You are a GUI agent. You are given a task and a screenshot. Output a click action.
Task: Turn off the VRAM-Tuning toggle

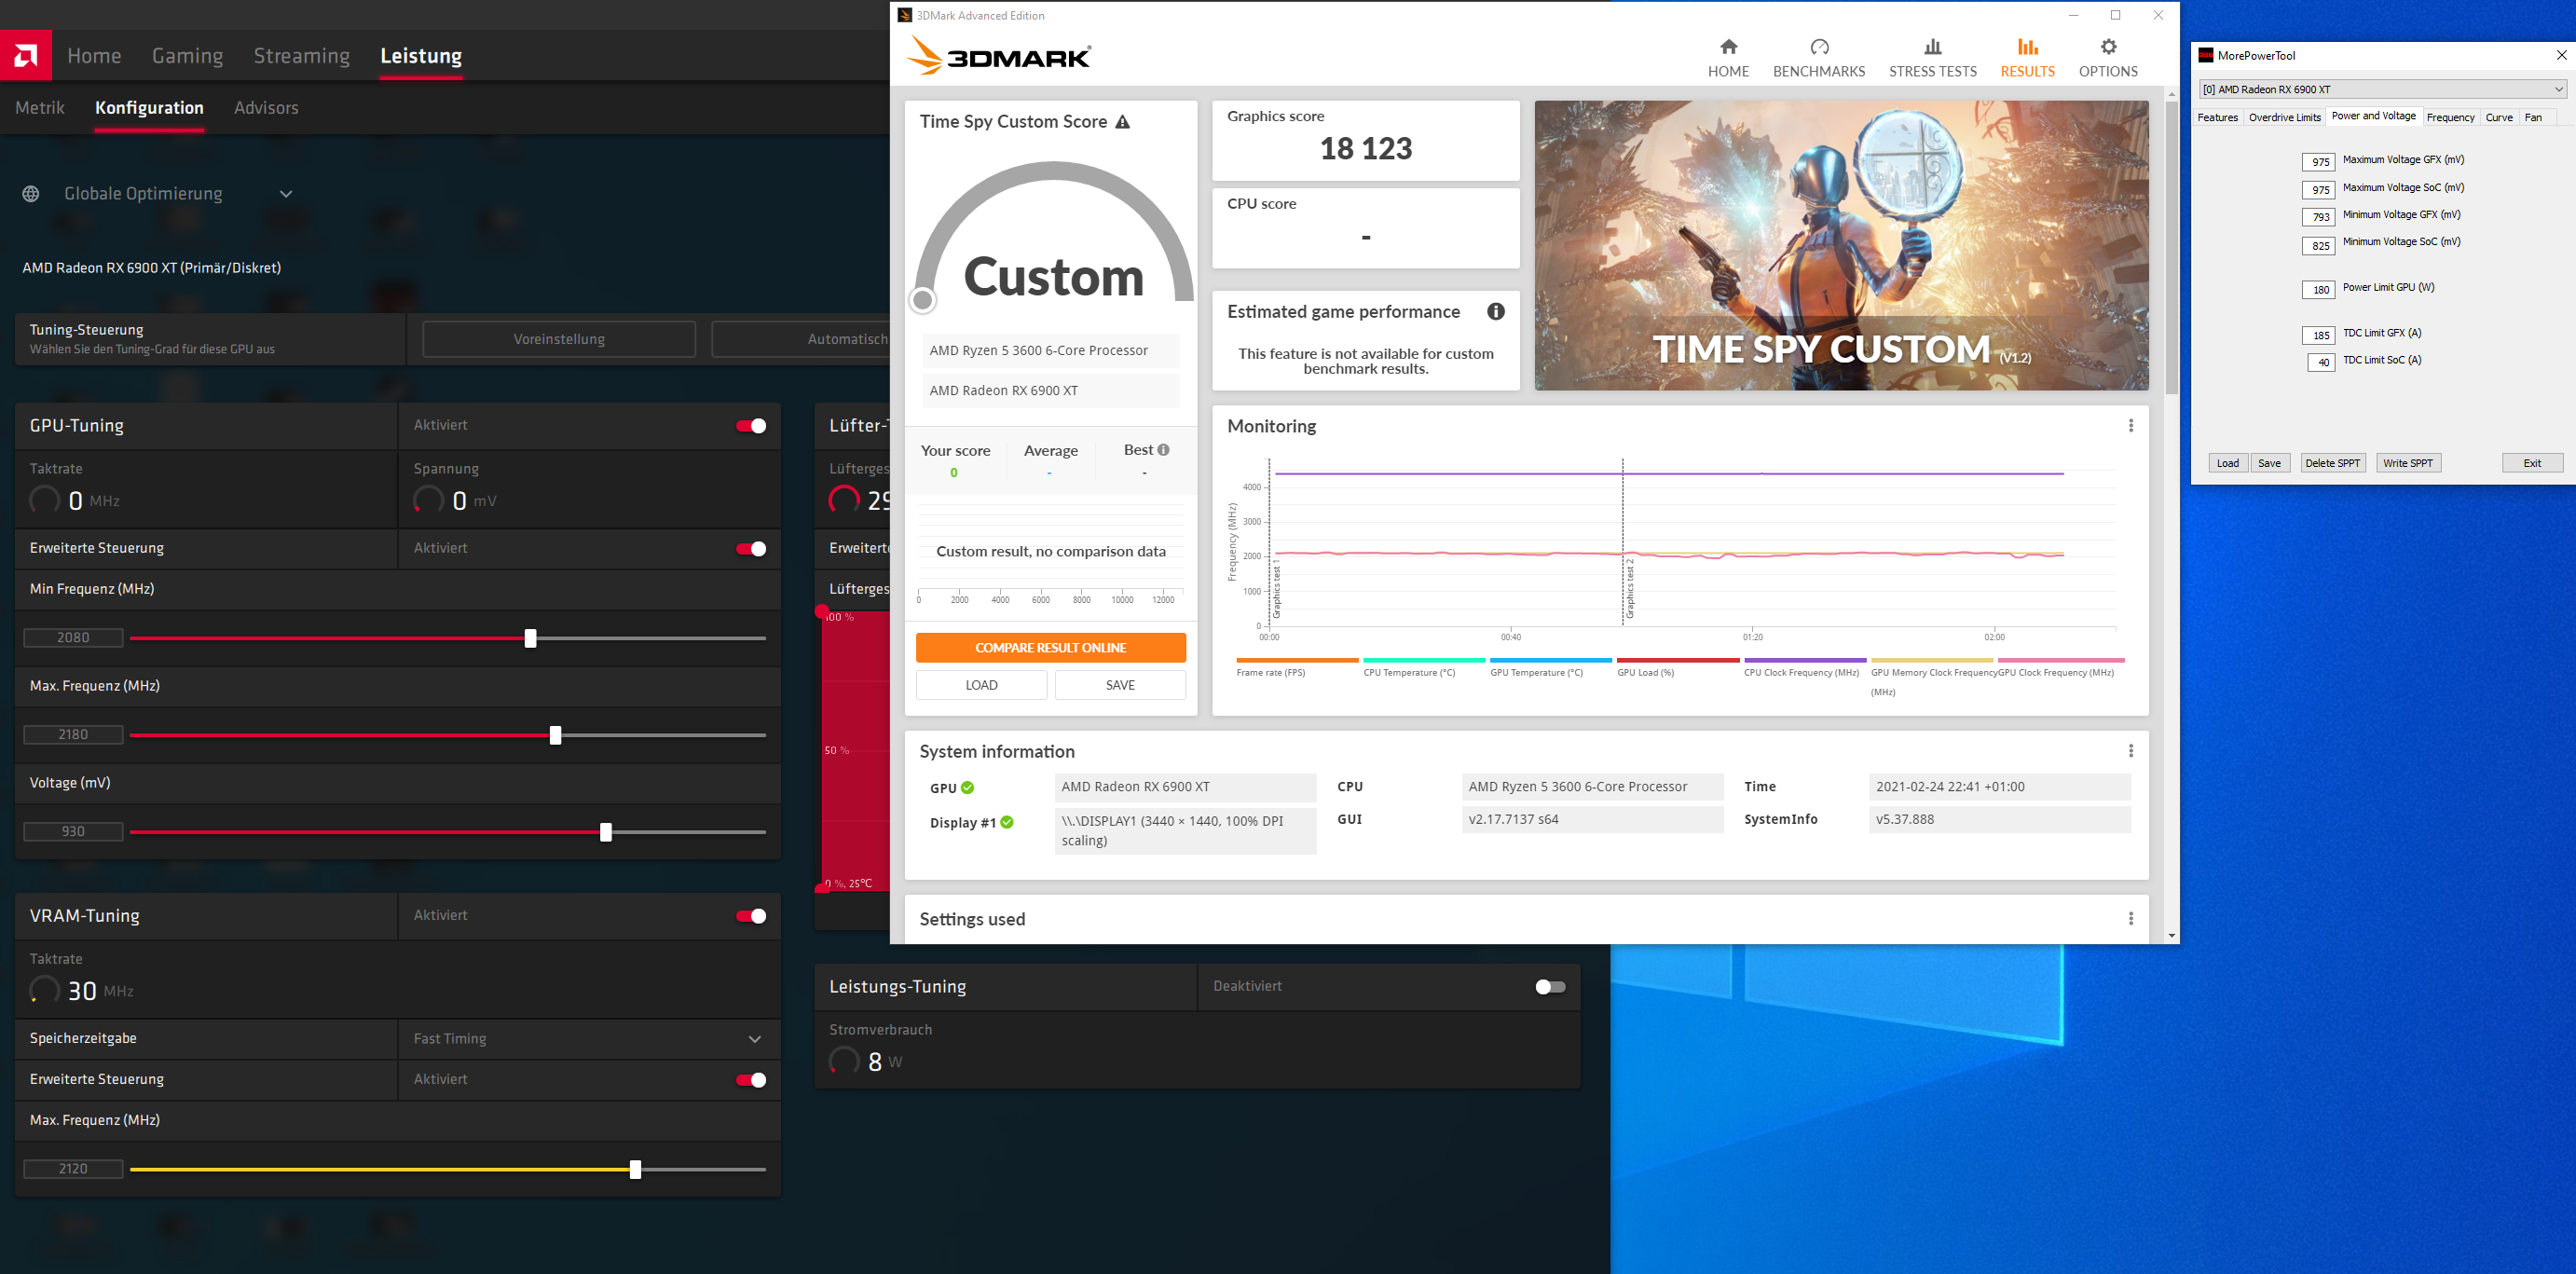(751, 916)
